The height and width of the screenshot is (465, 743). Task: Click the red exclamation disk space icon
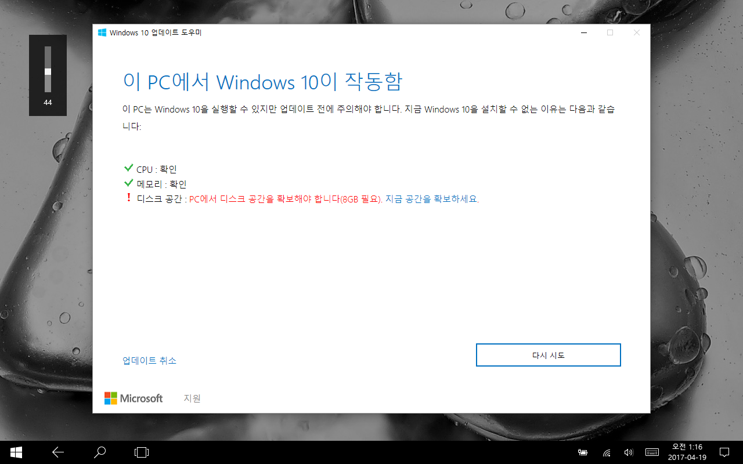tap(128, 198)
